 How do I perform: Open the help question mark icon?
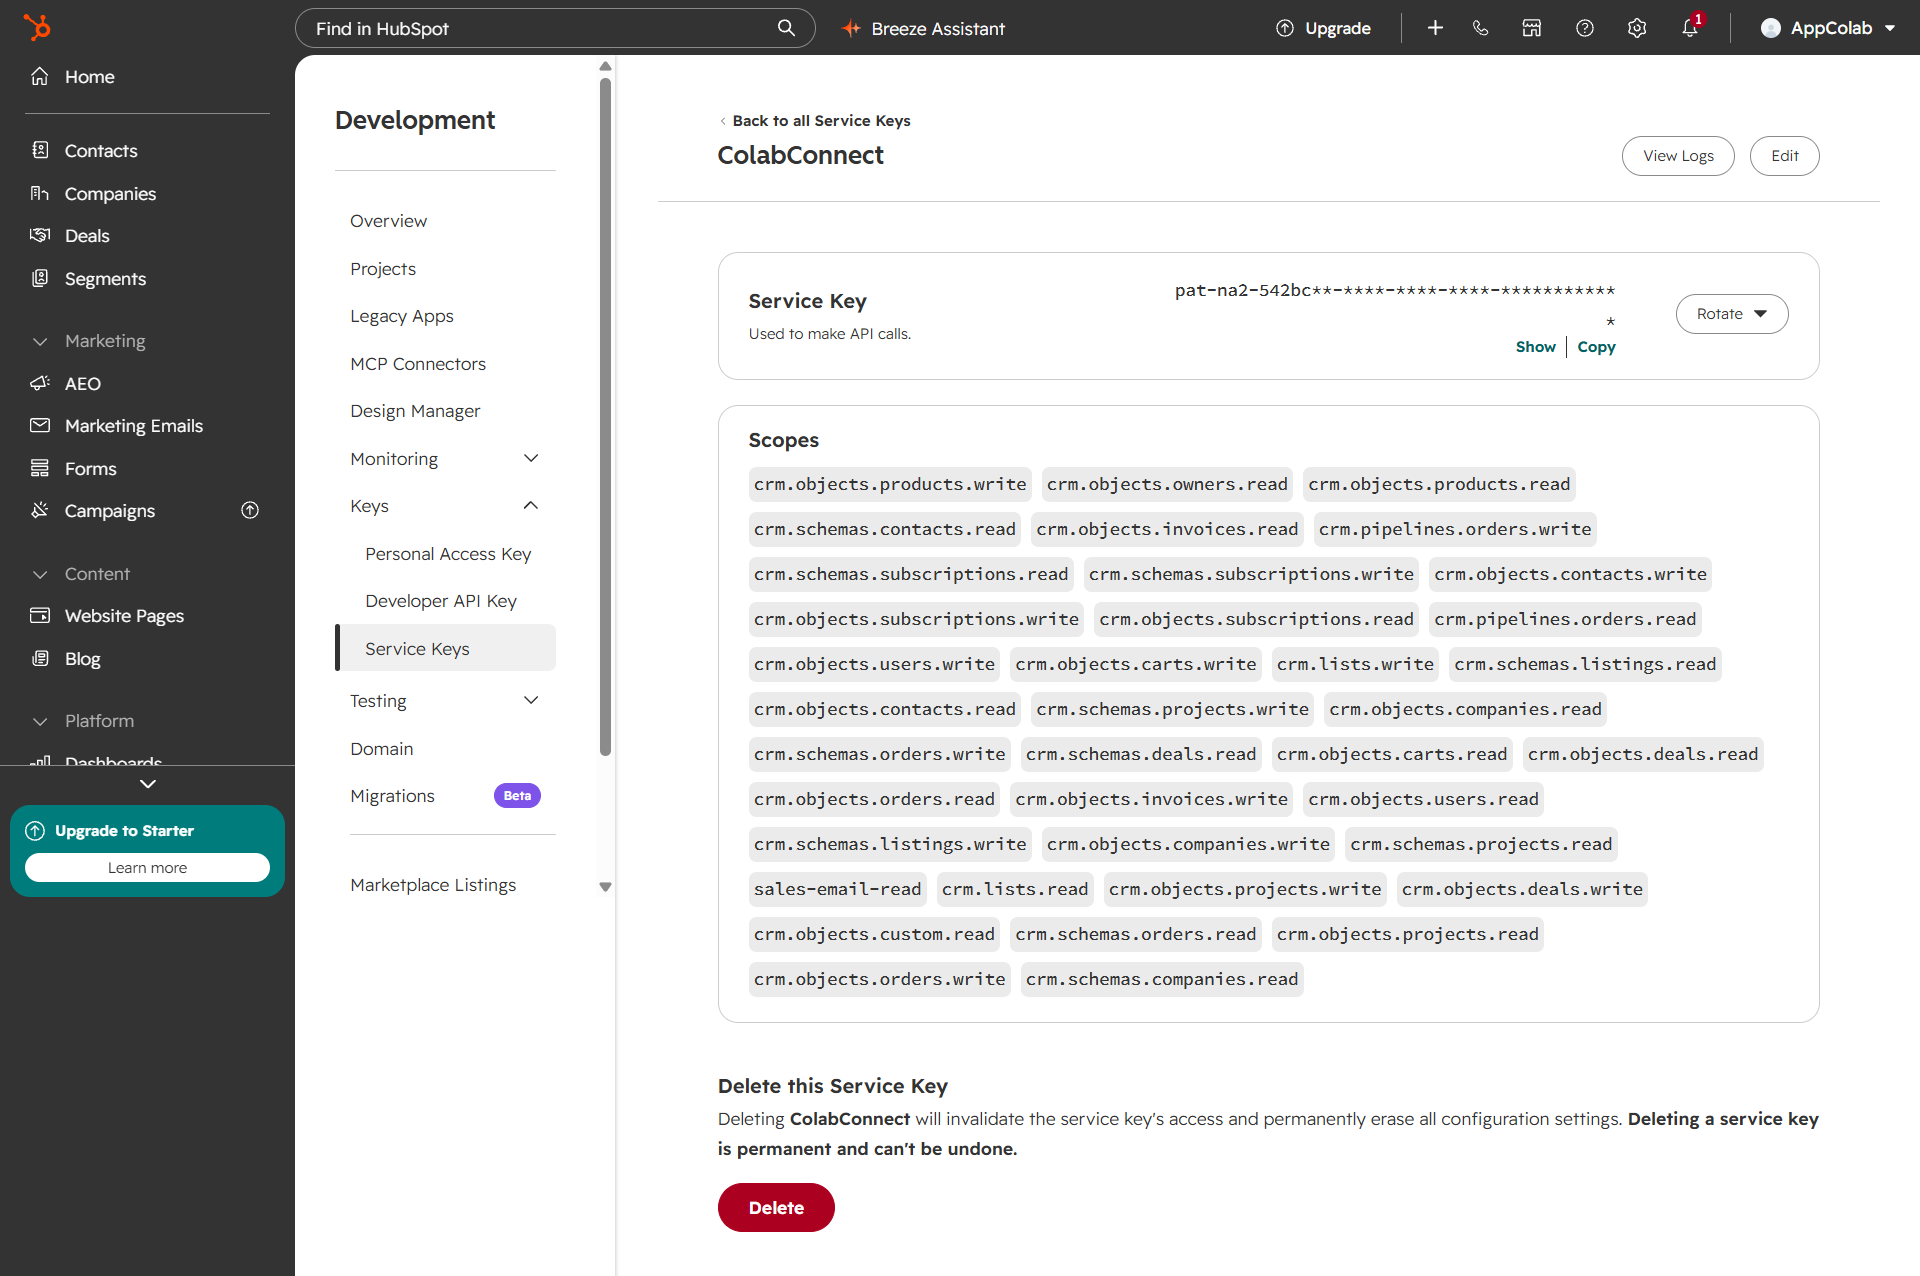click(x=1585, y=28)
